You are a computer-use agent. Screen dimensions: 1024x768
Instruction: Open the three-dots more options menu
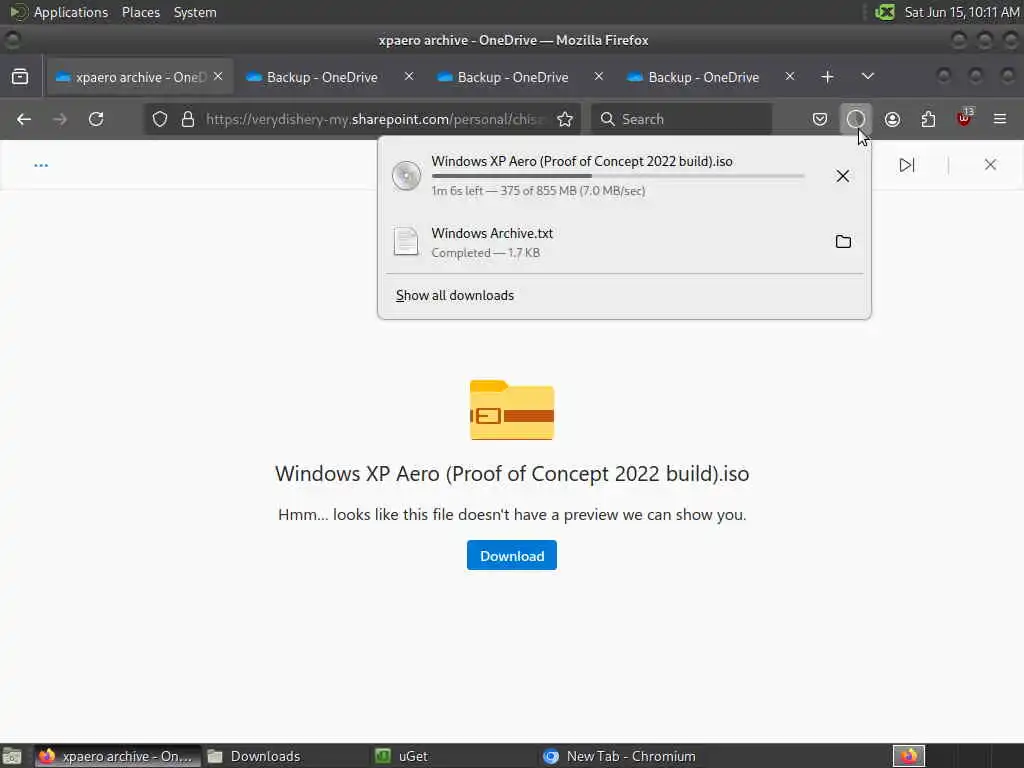point(41,165)
